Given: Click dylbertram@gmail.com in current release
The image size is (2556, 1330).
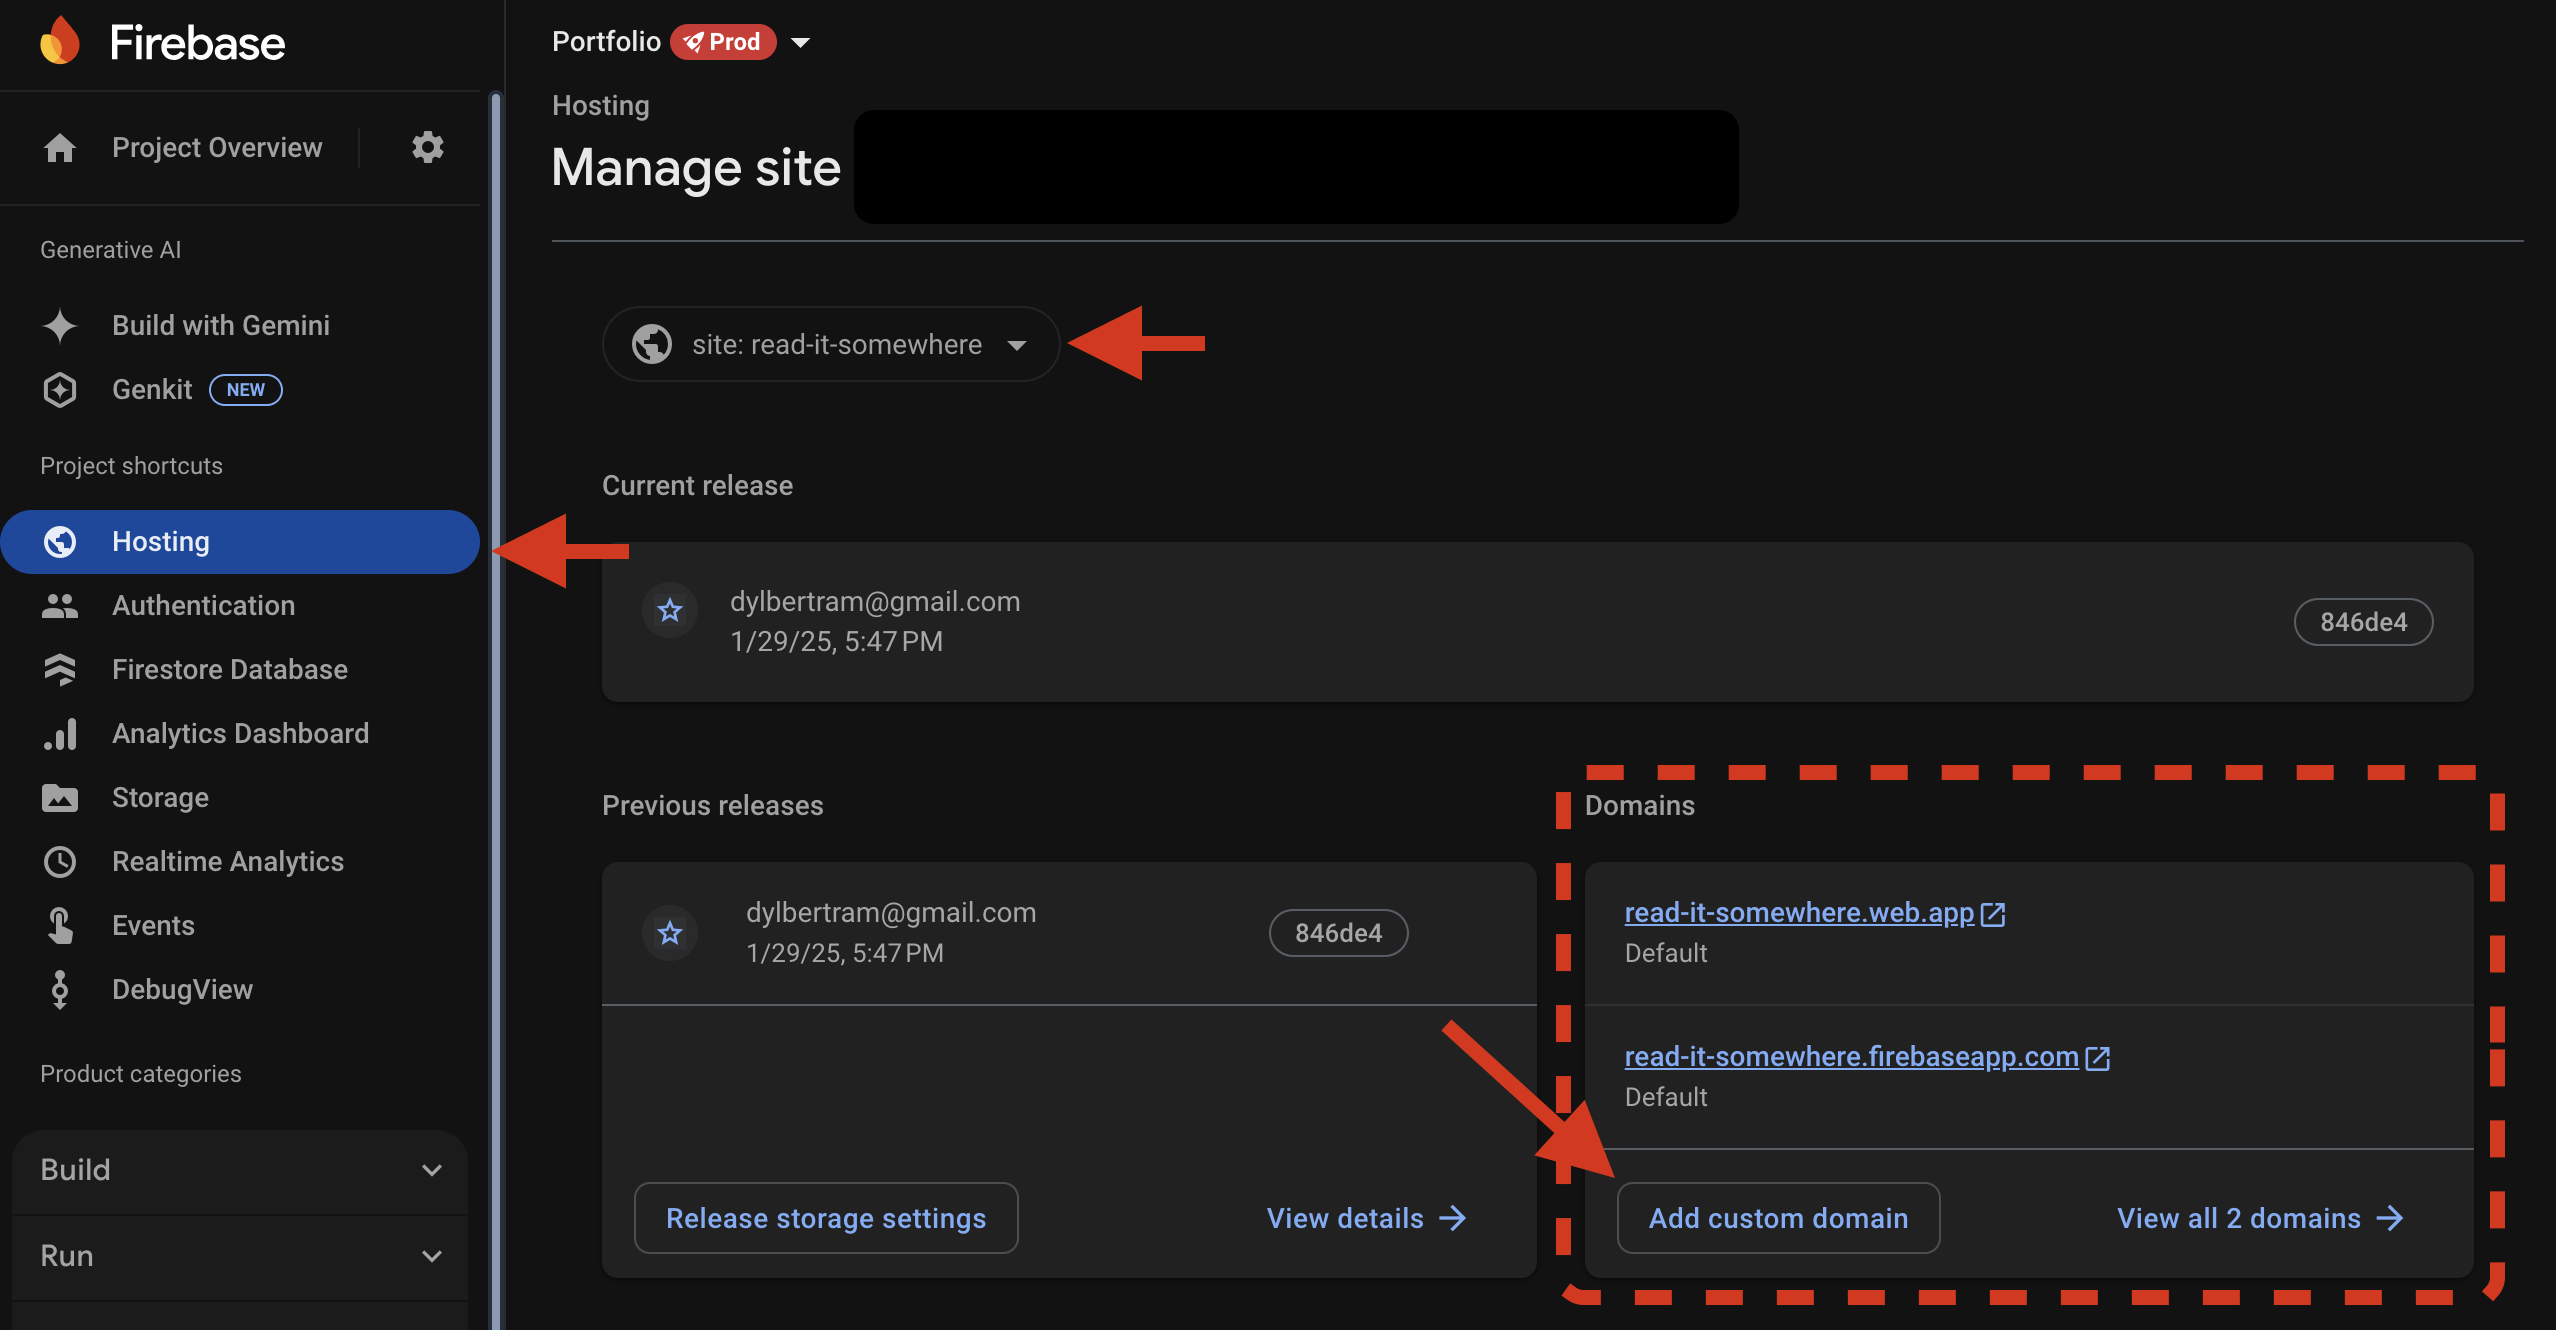Looking at the screenshot, I should (875, 601).
